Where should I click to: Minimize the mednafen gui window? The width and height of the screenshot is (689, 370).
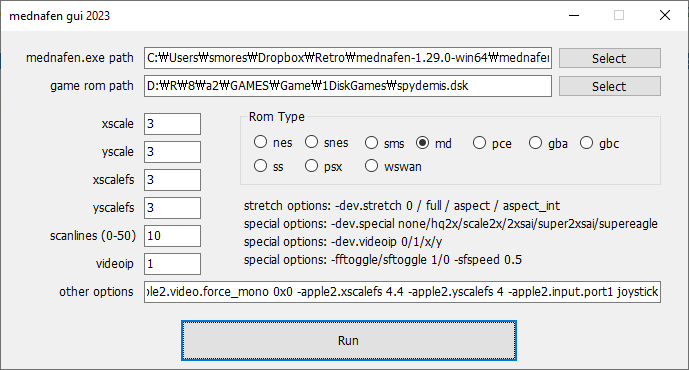(574, 15)
